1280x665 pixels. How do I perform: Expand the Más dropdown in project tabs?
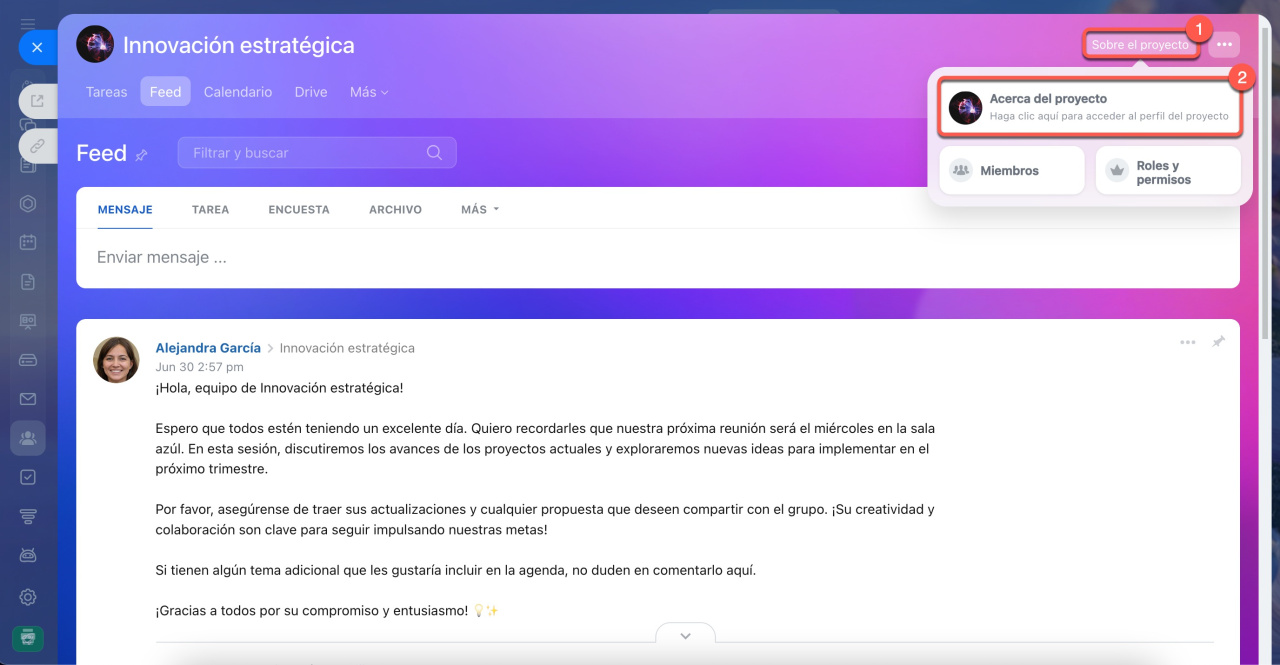369,91
